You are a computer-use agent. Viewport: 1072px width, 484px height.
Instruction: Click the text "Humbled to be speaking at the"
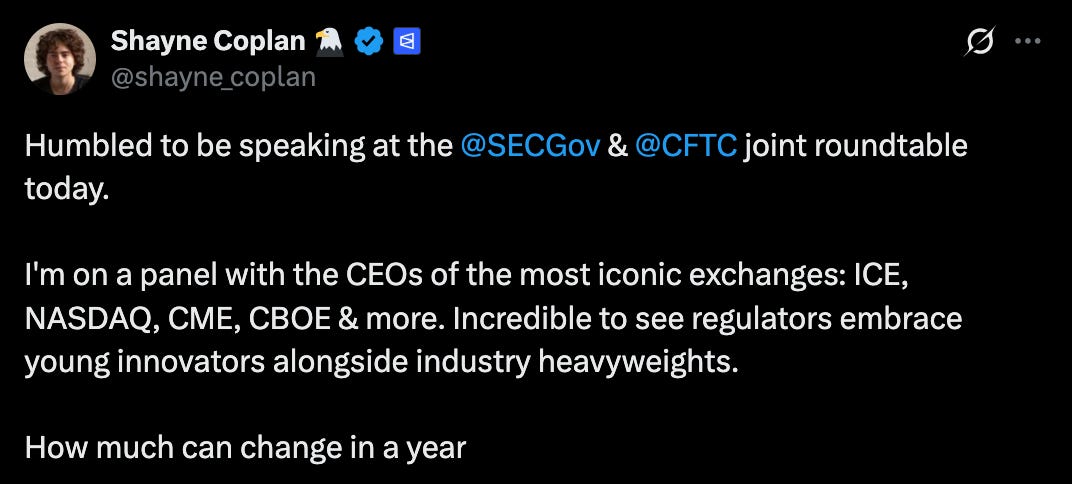pyautogui.click(x=239, y=148)
